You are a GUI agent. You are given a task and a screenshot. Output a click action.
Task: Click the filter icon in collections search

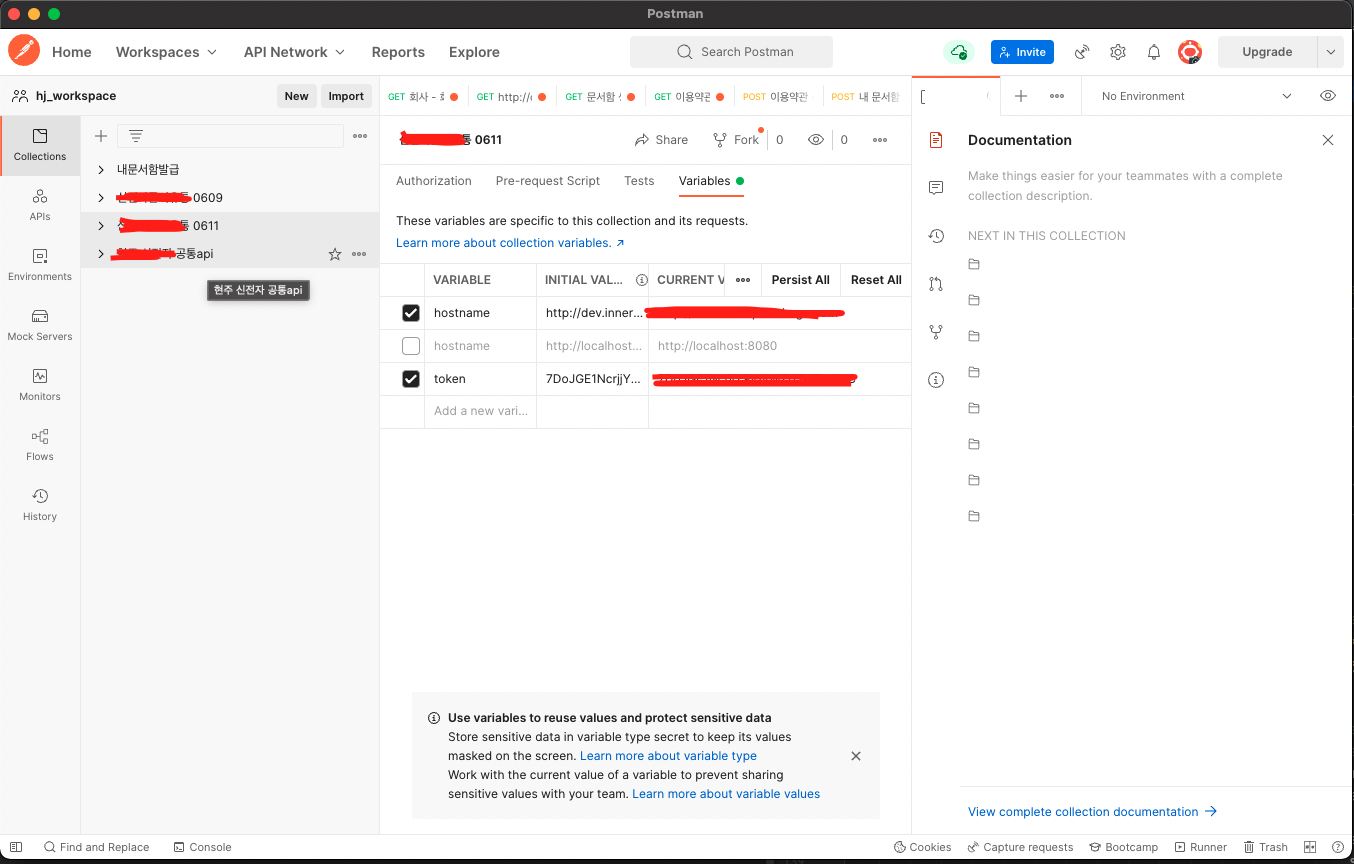136,136
